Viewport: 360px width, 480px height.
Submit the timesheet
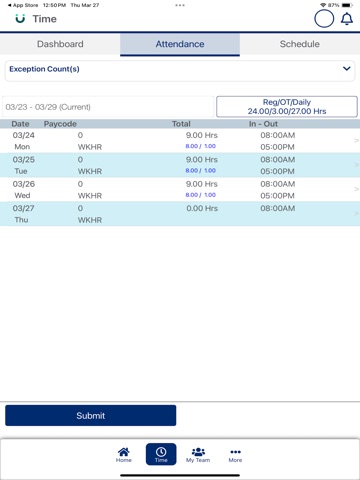point(91,415)
